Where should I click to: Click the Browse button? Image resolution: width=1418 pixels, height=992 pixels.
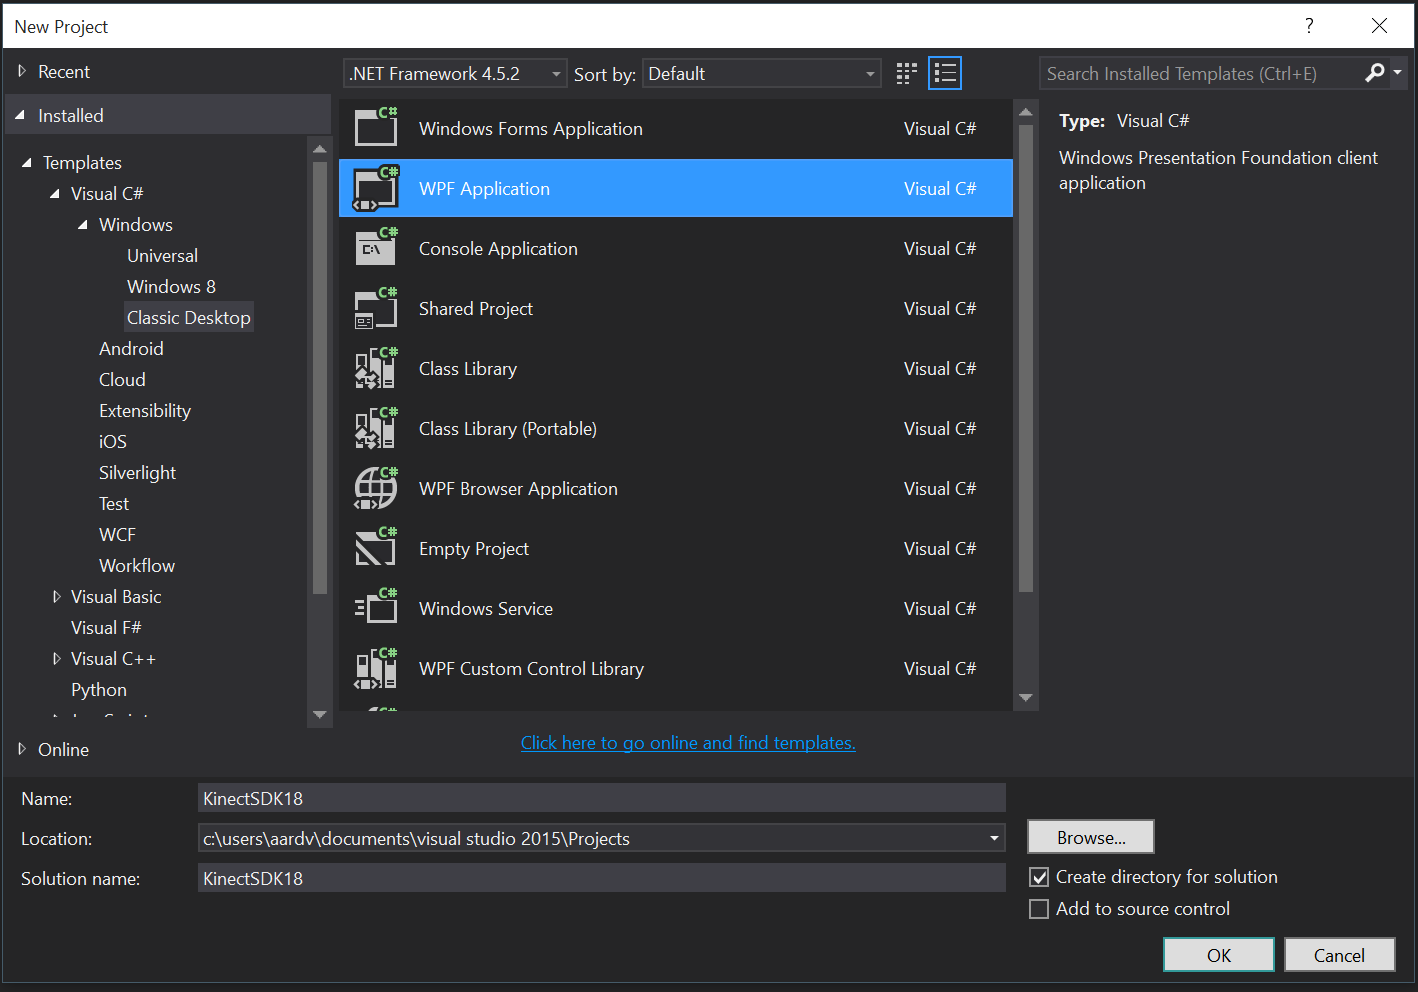(1089, 837)
